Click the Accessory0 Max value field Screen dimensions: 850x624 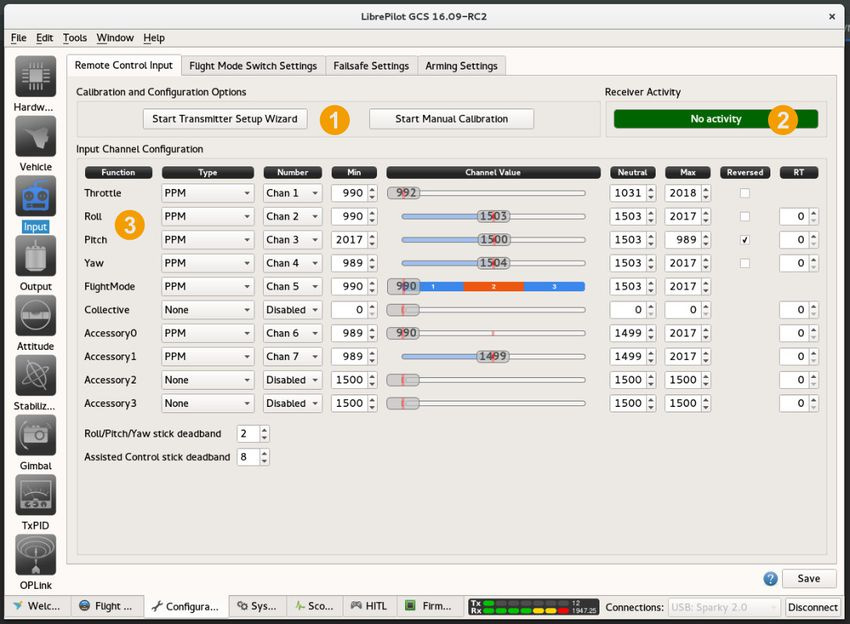click(x=687, y=333)
